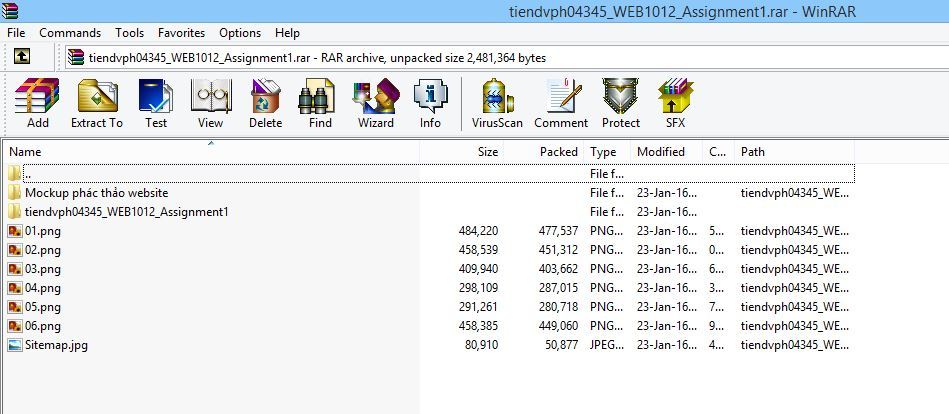This screenshot has width=949, height=414.
Task: Open the Favorites menu
Action: 182,33
